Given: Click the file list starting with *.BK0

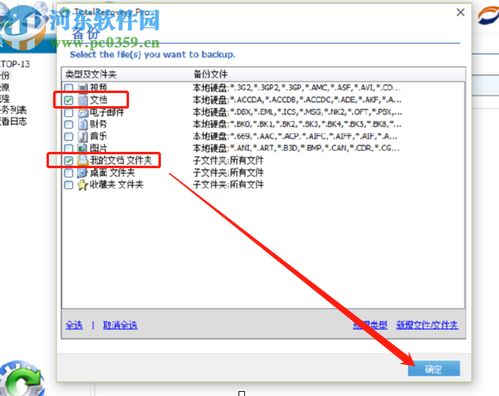Looking at the screenshot, I should pos(297,124).
